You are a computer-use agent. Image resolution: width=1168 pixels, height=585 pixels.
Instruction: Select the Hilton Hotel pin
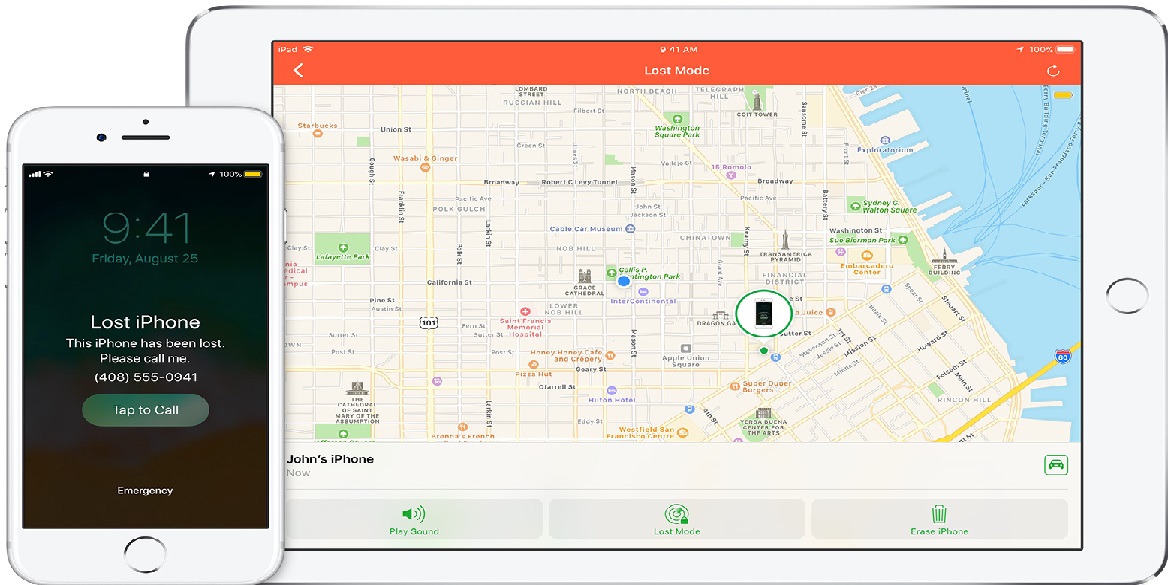pos(612,390)
